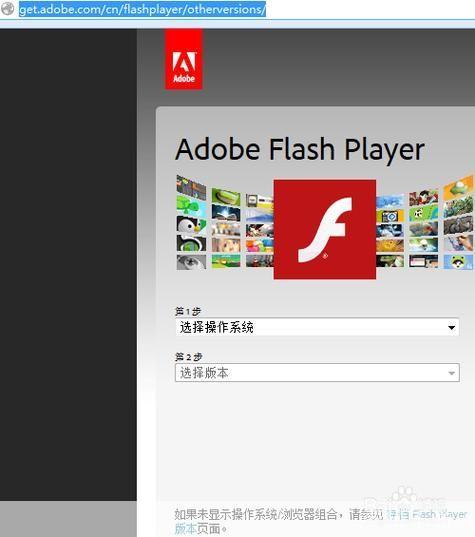Open the archived Flash Player versions link

coord(426,514)
